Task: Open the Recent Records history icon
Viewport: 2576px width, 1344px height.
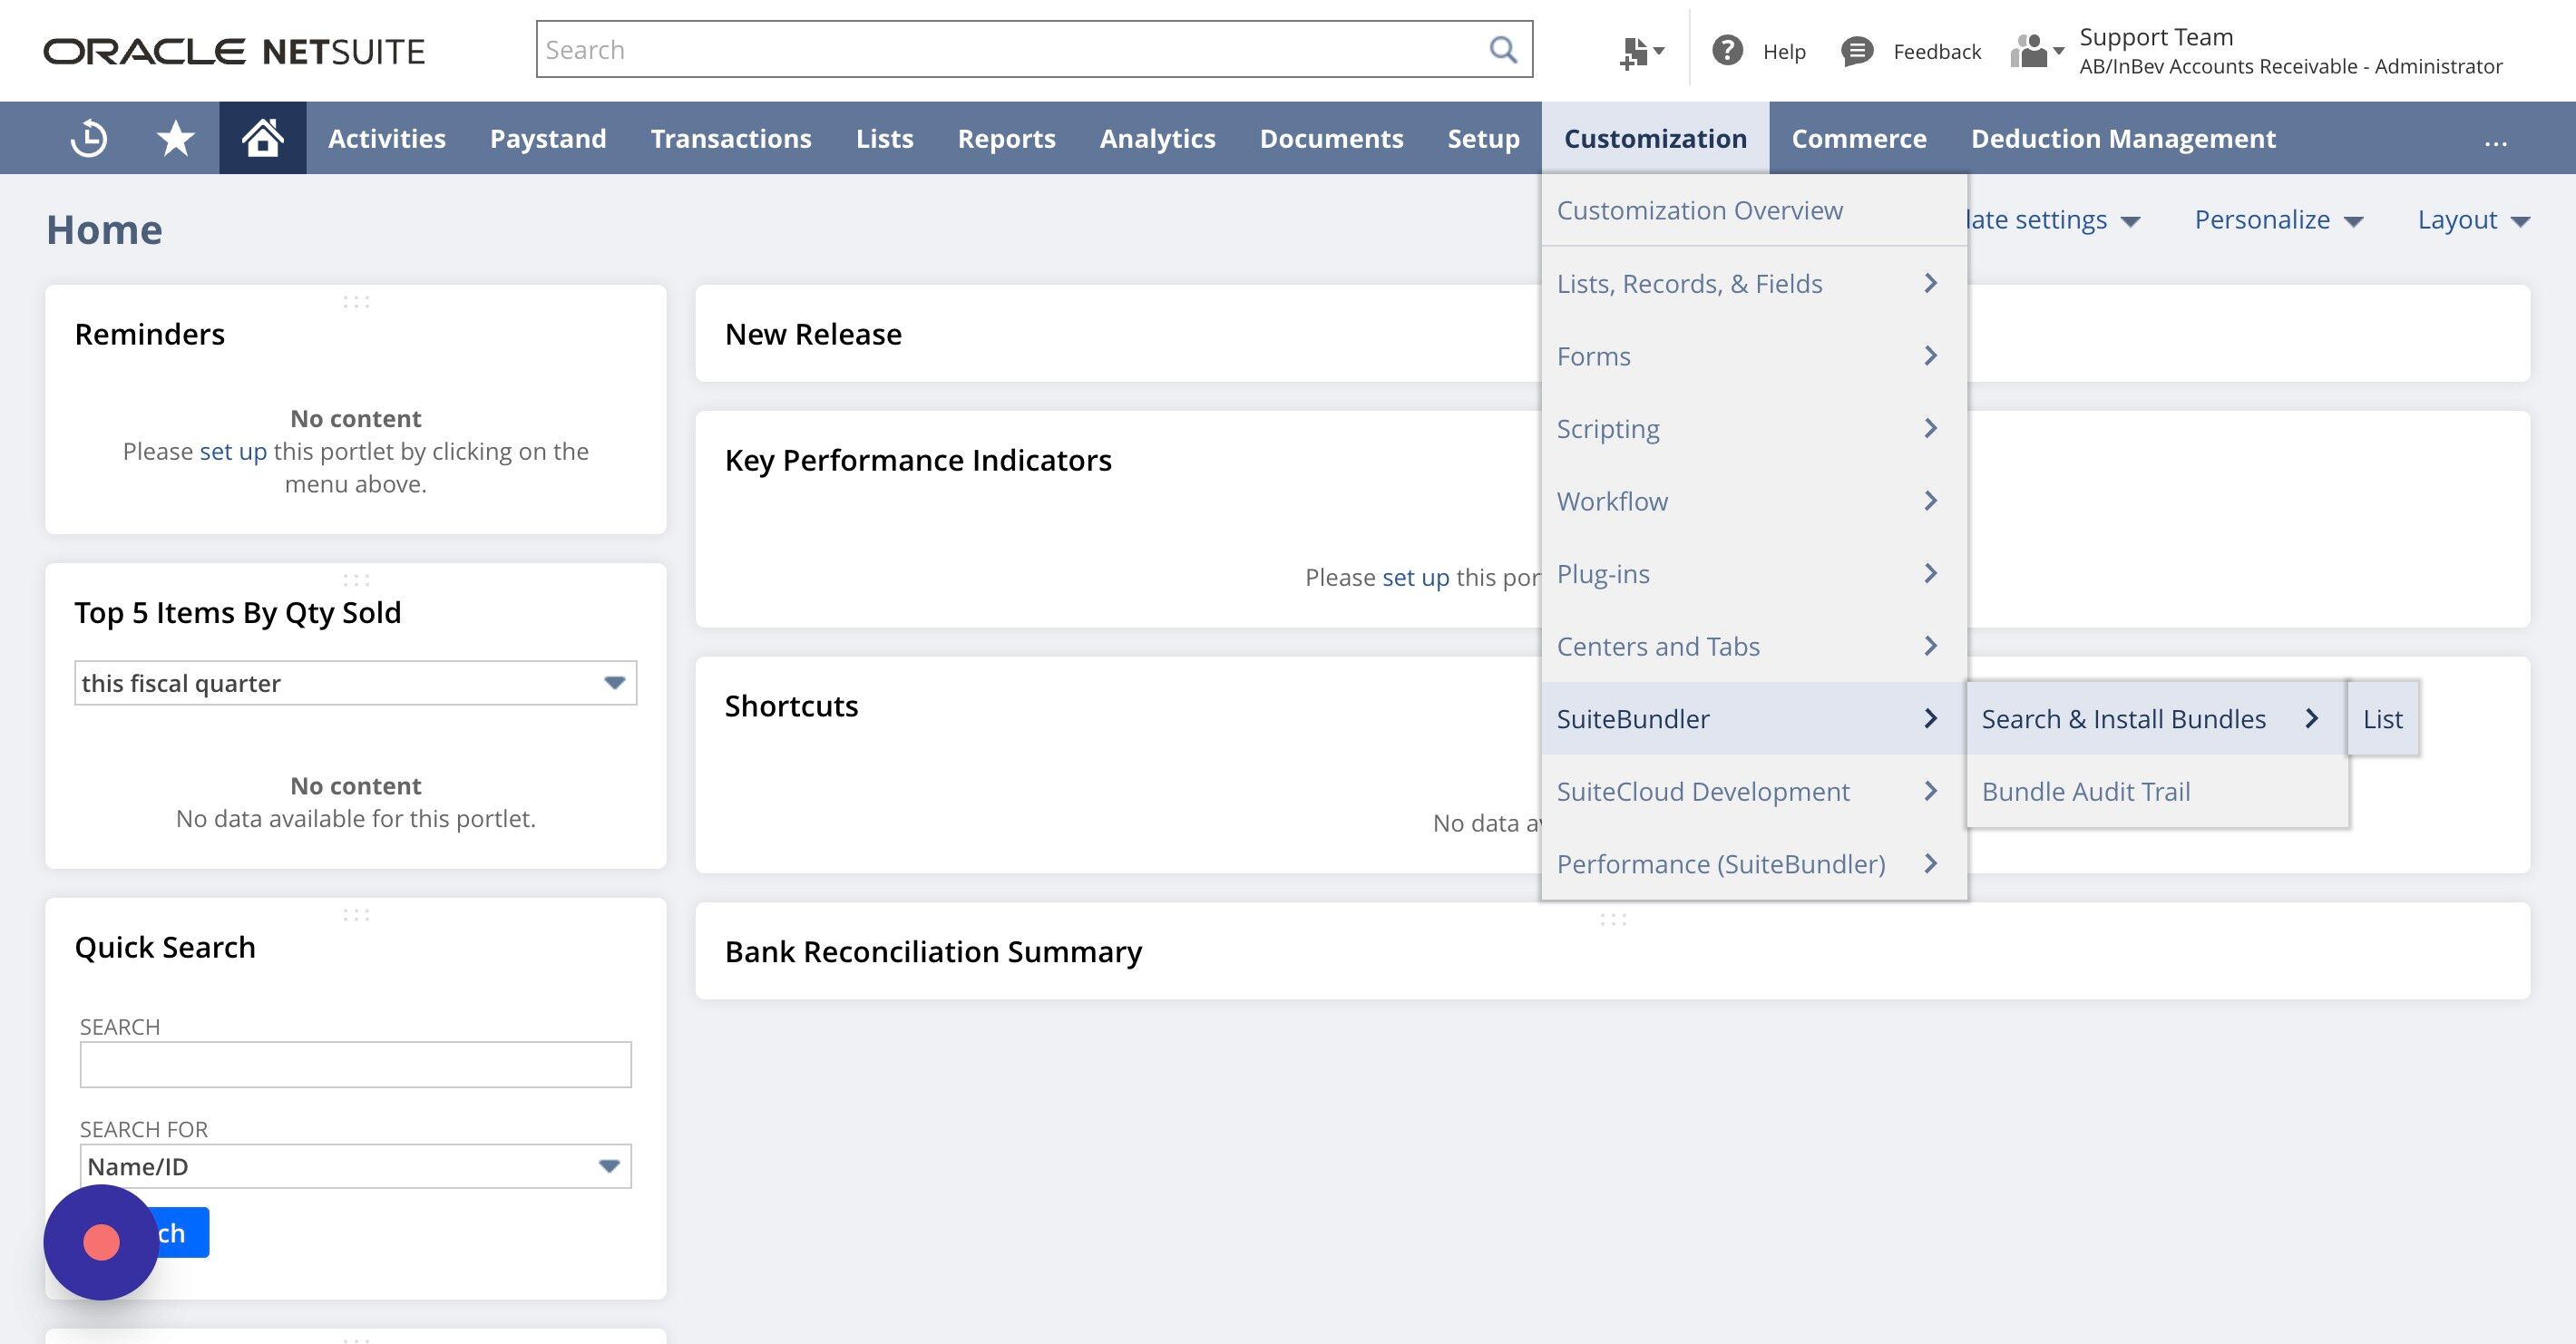Action: tap(89, 138)
